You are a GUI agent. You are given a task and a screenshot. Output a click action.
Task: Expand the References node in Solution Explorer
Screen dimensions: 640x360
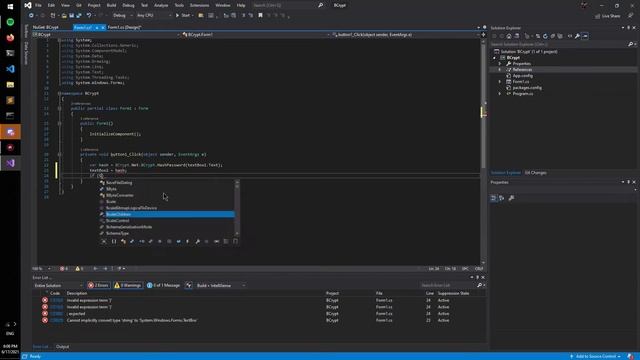click(500, 70)
